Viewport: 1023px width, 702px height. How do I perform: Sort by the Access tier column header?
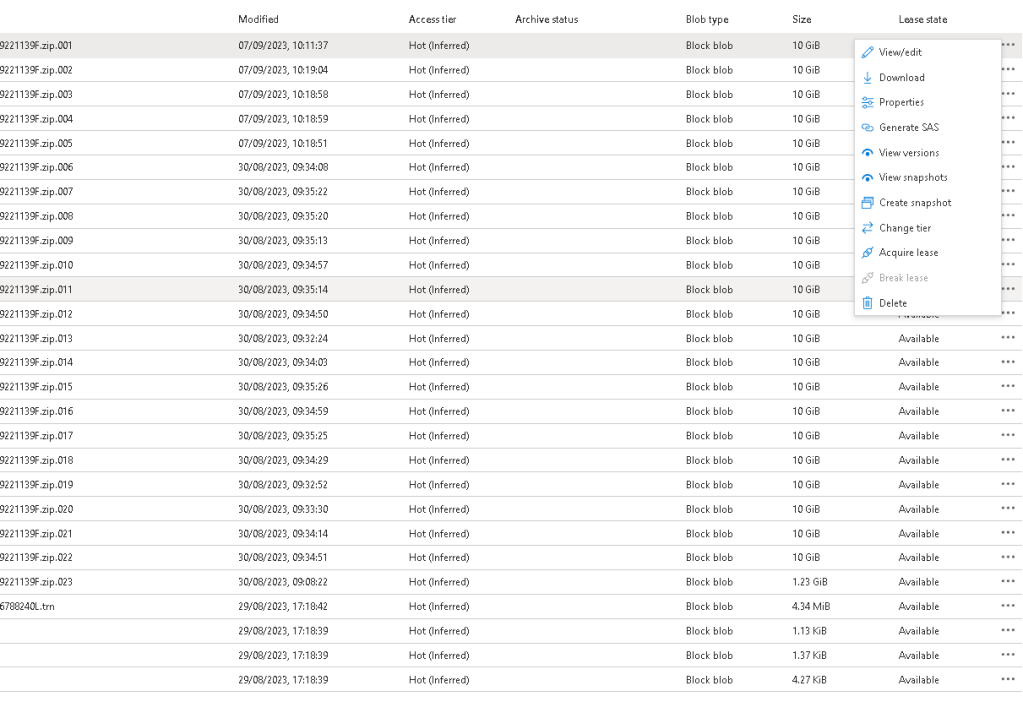click(x=433, y=20)
